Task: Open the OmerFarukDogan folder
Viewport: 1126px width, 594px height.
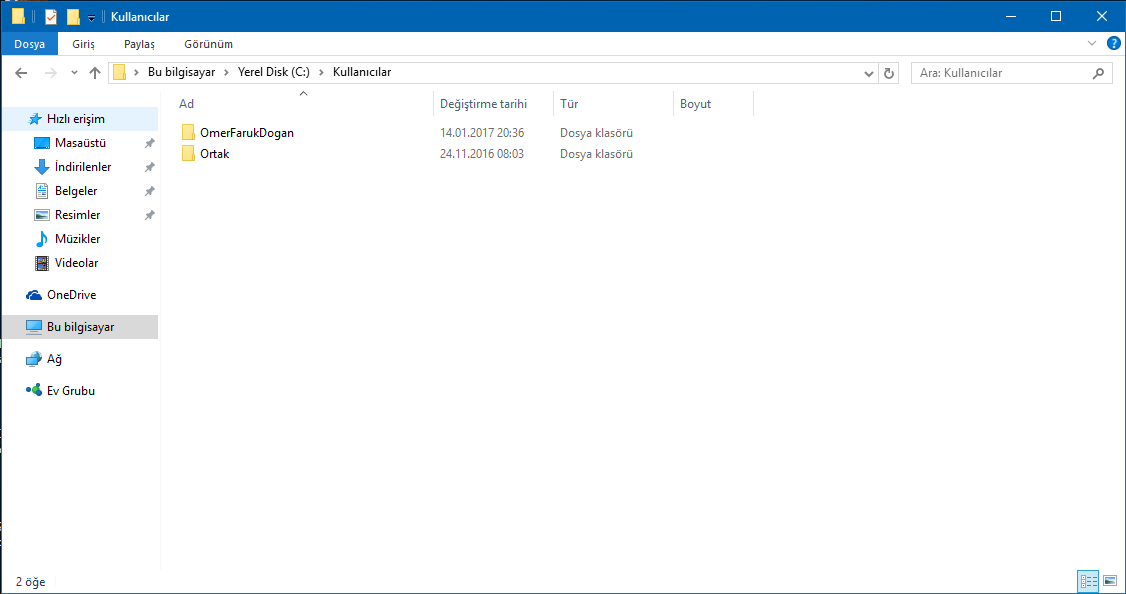Action: click(246, 132)
